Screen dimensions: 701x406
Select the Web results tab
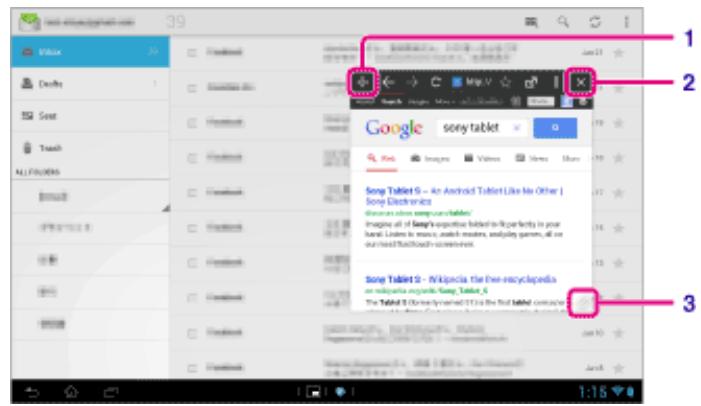click(x=381, y=159)
